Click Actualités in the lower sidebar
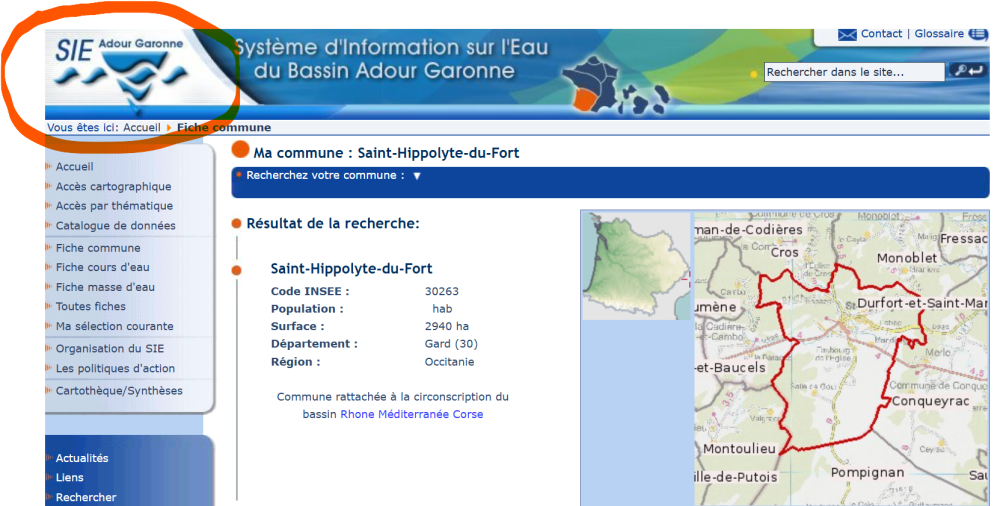Screen dimensions: 1000x506 [x=82, y=458]
